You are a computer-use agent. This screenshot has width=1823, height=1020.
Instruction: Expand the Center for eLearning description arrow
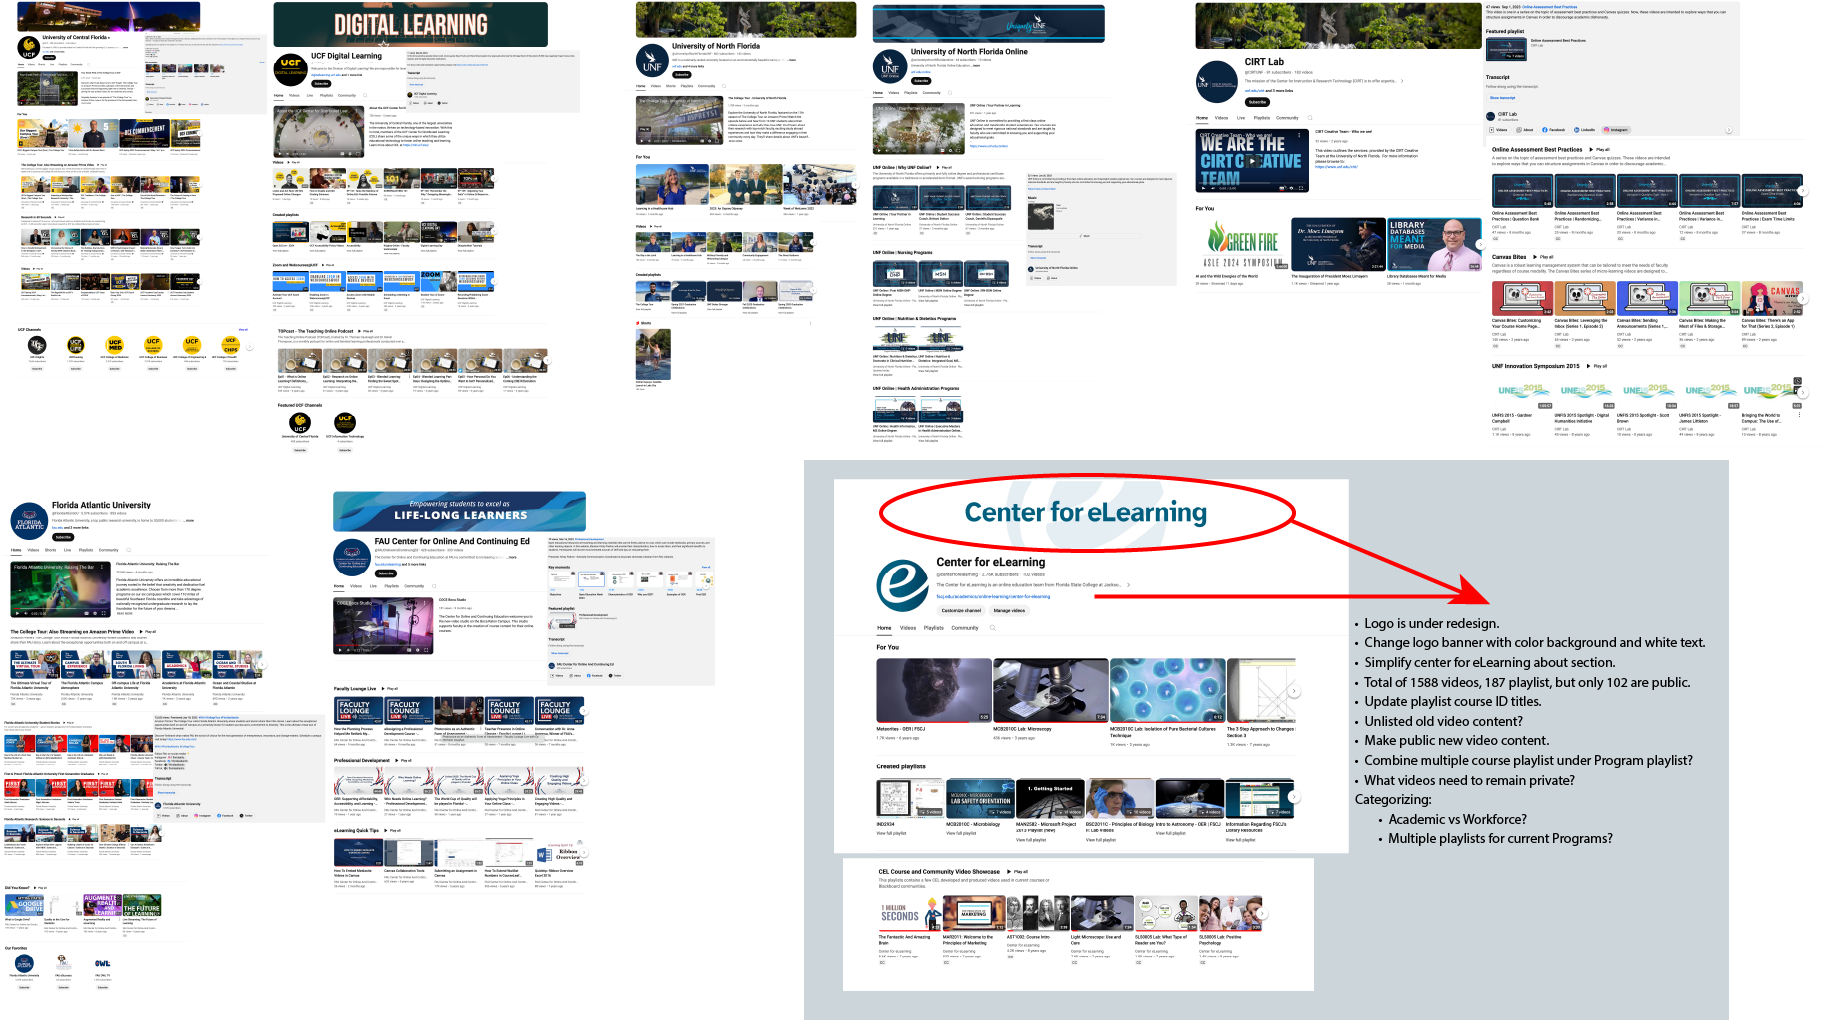point(1128,585)
